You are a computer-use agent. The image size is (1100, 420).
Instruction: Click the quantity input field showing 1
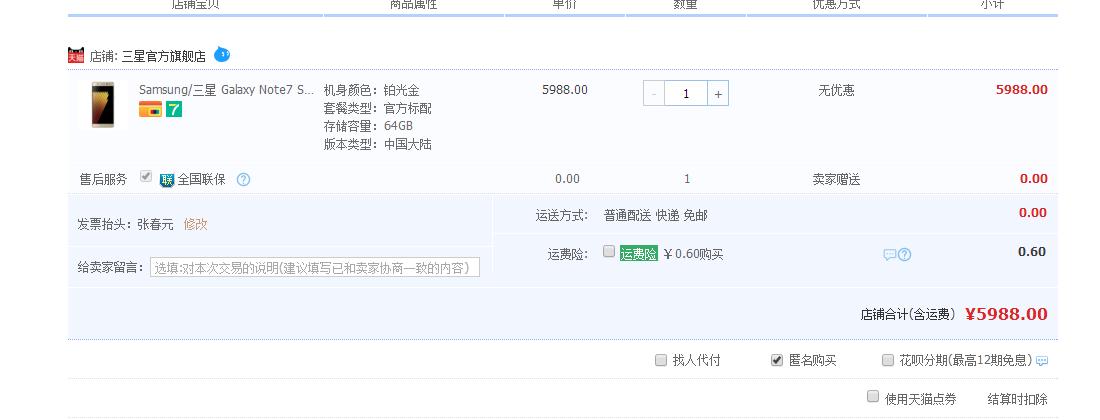click(685, 94)
